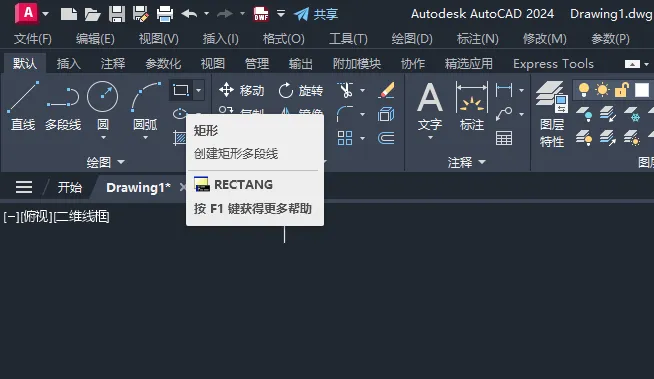Toggle current layer lock padlock
The width and height of the screenshot is (654, 379).
[621, 90]
